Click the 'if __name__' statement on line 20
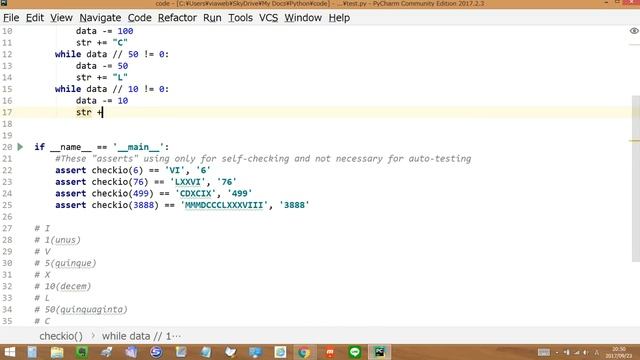This screenshot has width=640, height=360. 102,147
